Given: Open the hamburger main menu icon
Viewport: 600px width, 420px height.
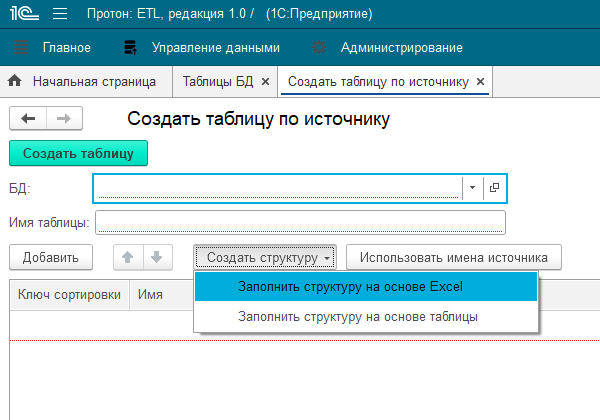Looking at the screenshot, I should click(x=60, y=14).
